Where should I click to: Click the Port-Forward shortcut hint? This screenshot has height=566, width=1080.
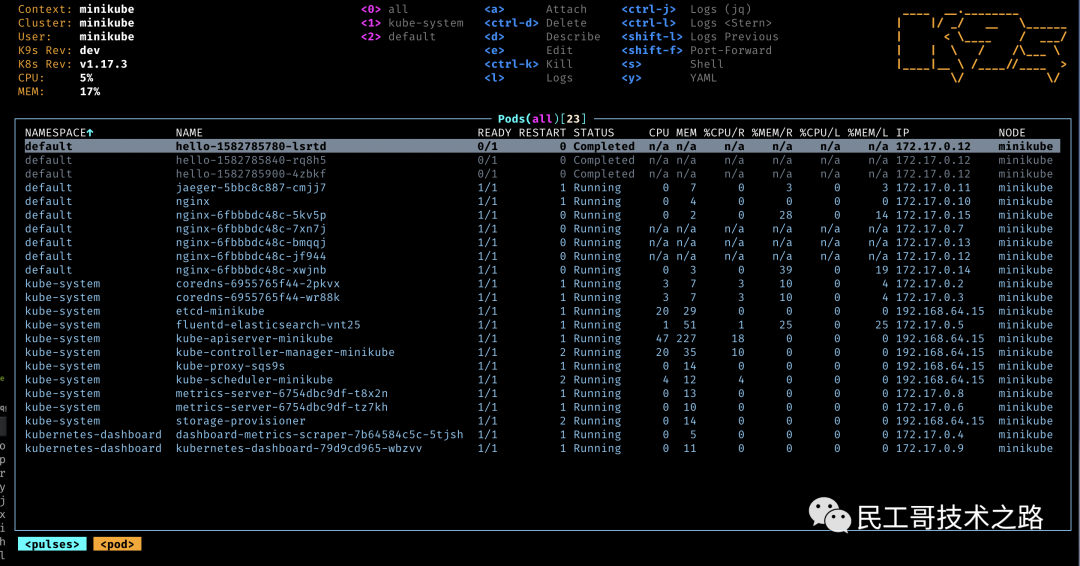tap(696, 50)
